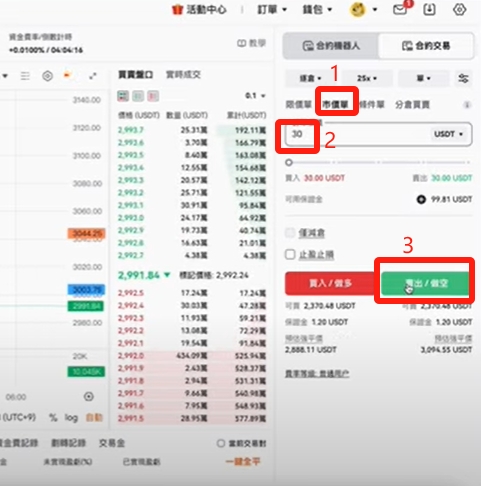Enable the take-profit stop-loss checkbox

click(x=290, y=254)
